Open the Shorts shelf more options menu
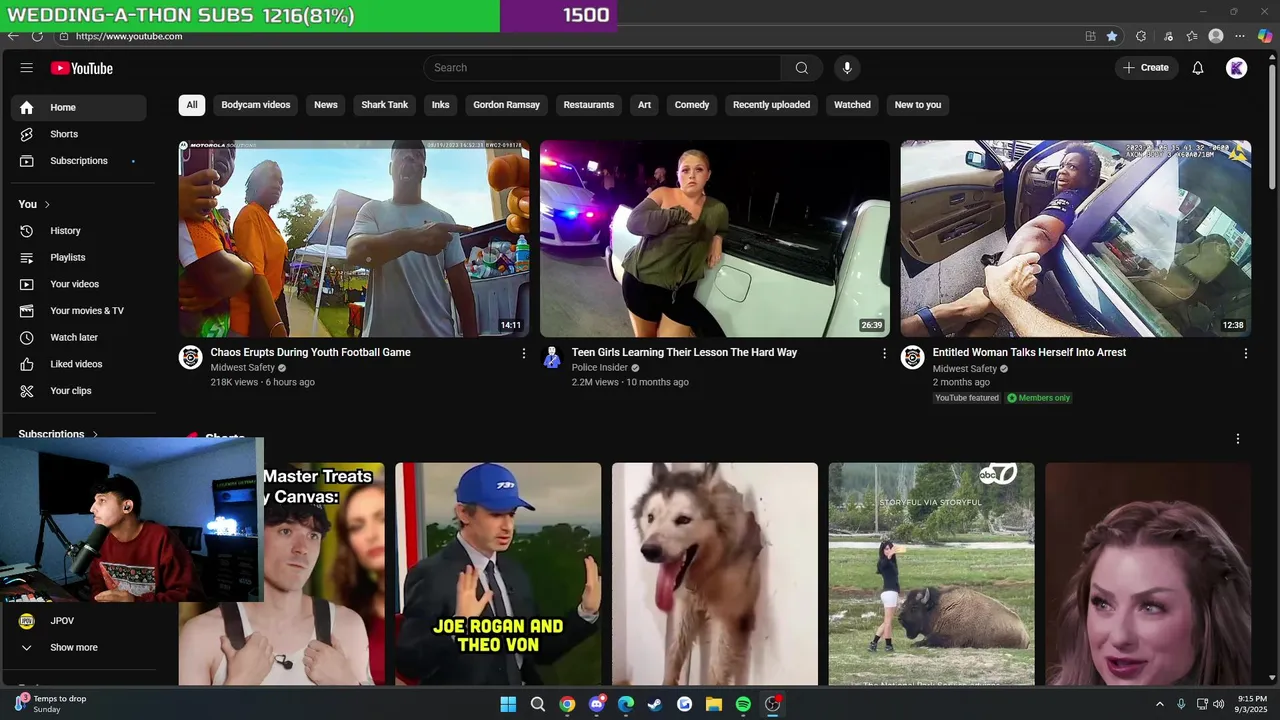 point(1238,439)
